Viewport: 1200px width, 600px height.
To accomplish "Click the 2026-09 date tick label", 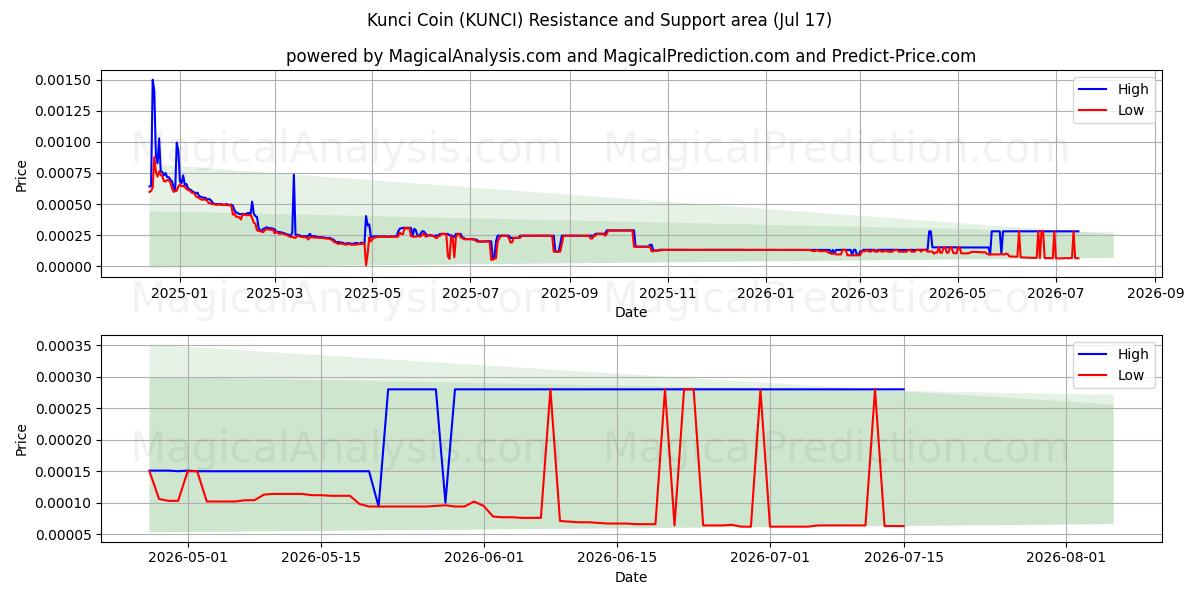I will click(1155, 293).
